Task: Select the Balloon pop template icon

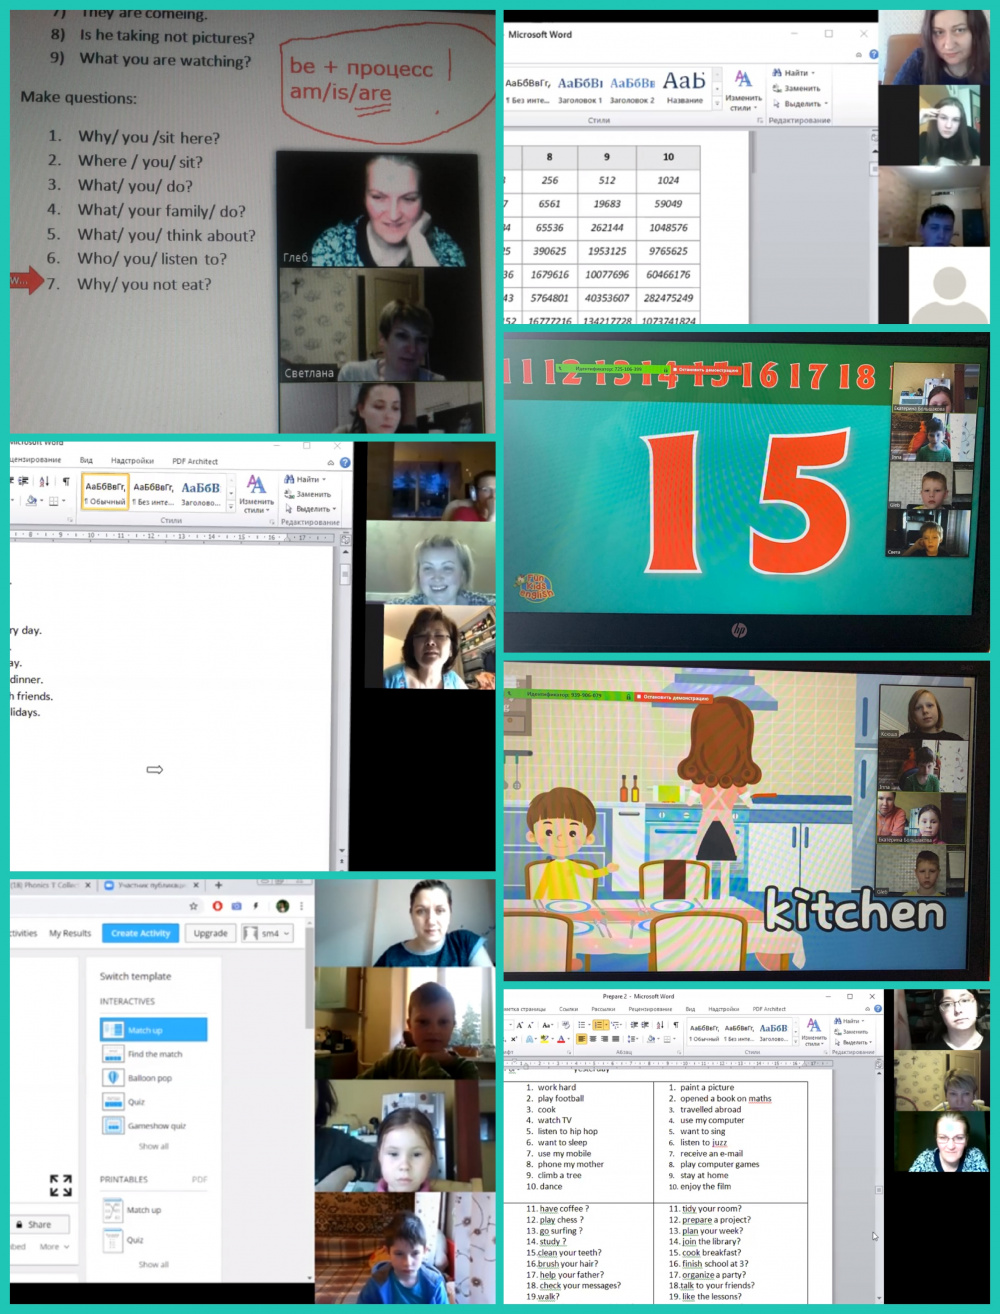Action: click(x=112, y=1077)
